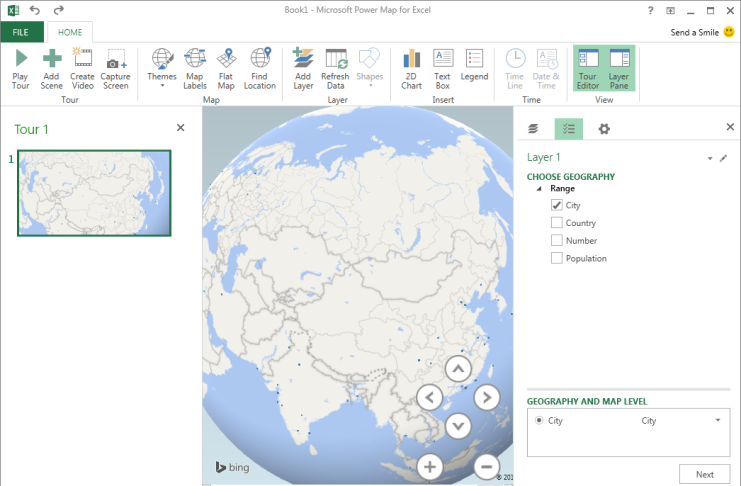Click the smiley face icon
Viewport: 741px width, 486px height.
[x=729, y=32]
